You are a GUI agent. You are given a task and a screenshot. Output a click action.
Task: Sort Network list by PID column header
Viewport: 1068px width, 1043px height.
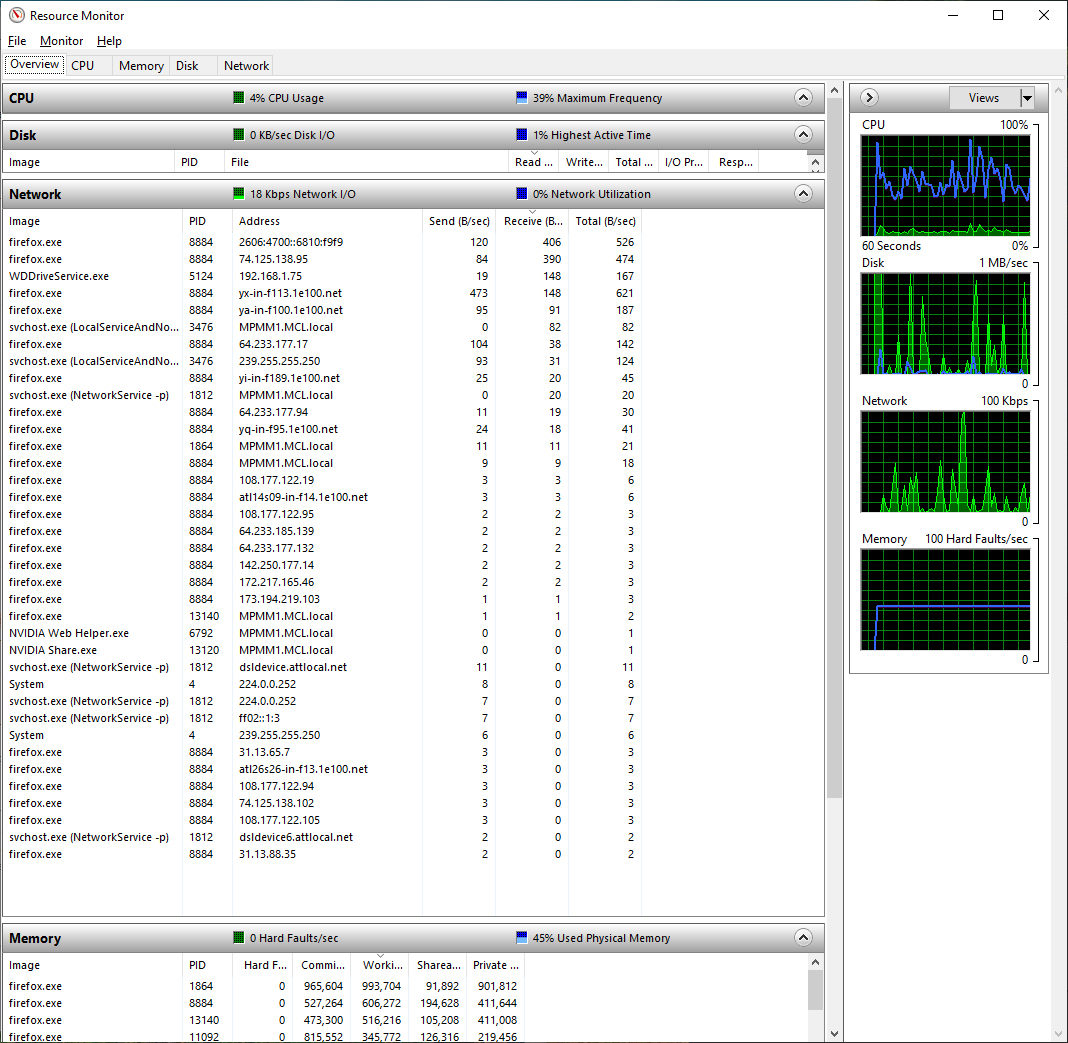207,221
